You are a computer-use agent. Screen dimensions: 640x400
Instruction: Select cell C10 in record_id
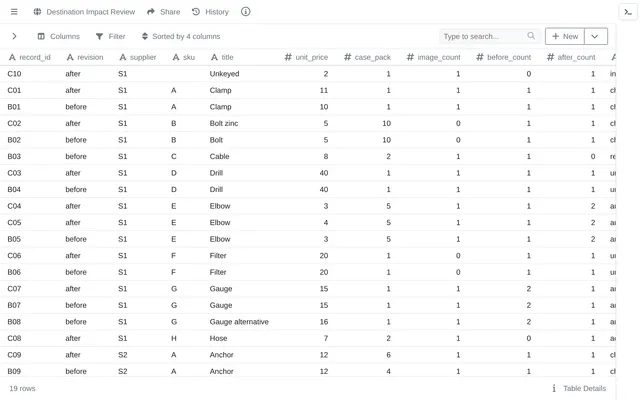(29, 74)
